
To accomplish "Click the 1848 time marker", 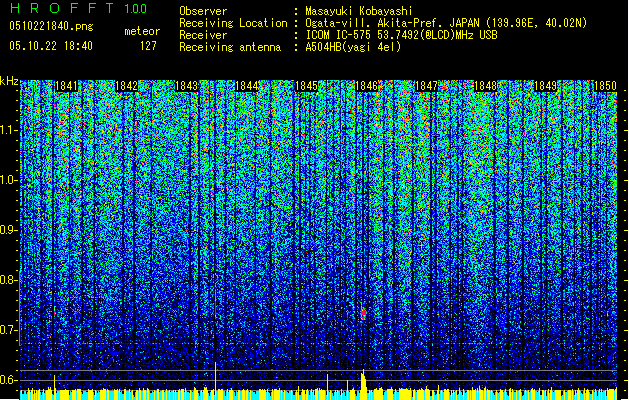I will click(x=486, y=86).
